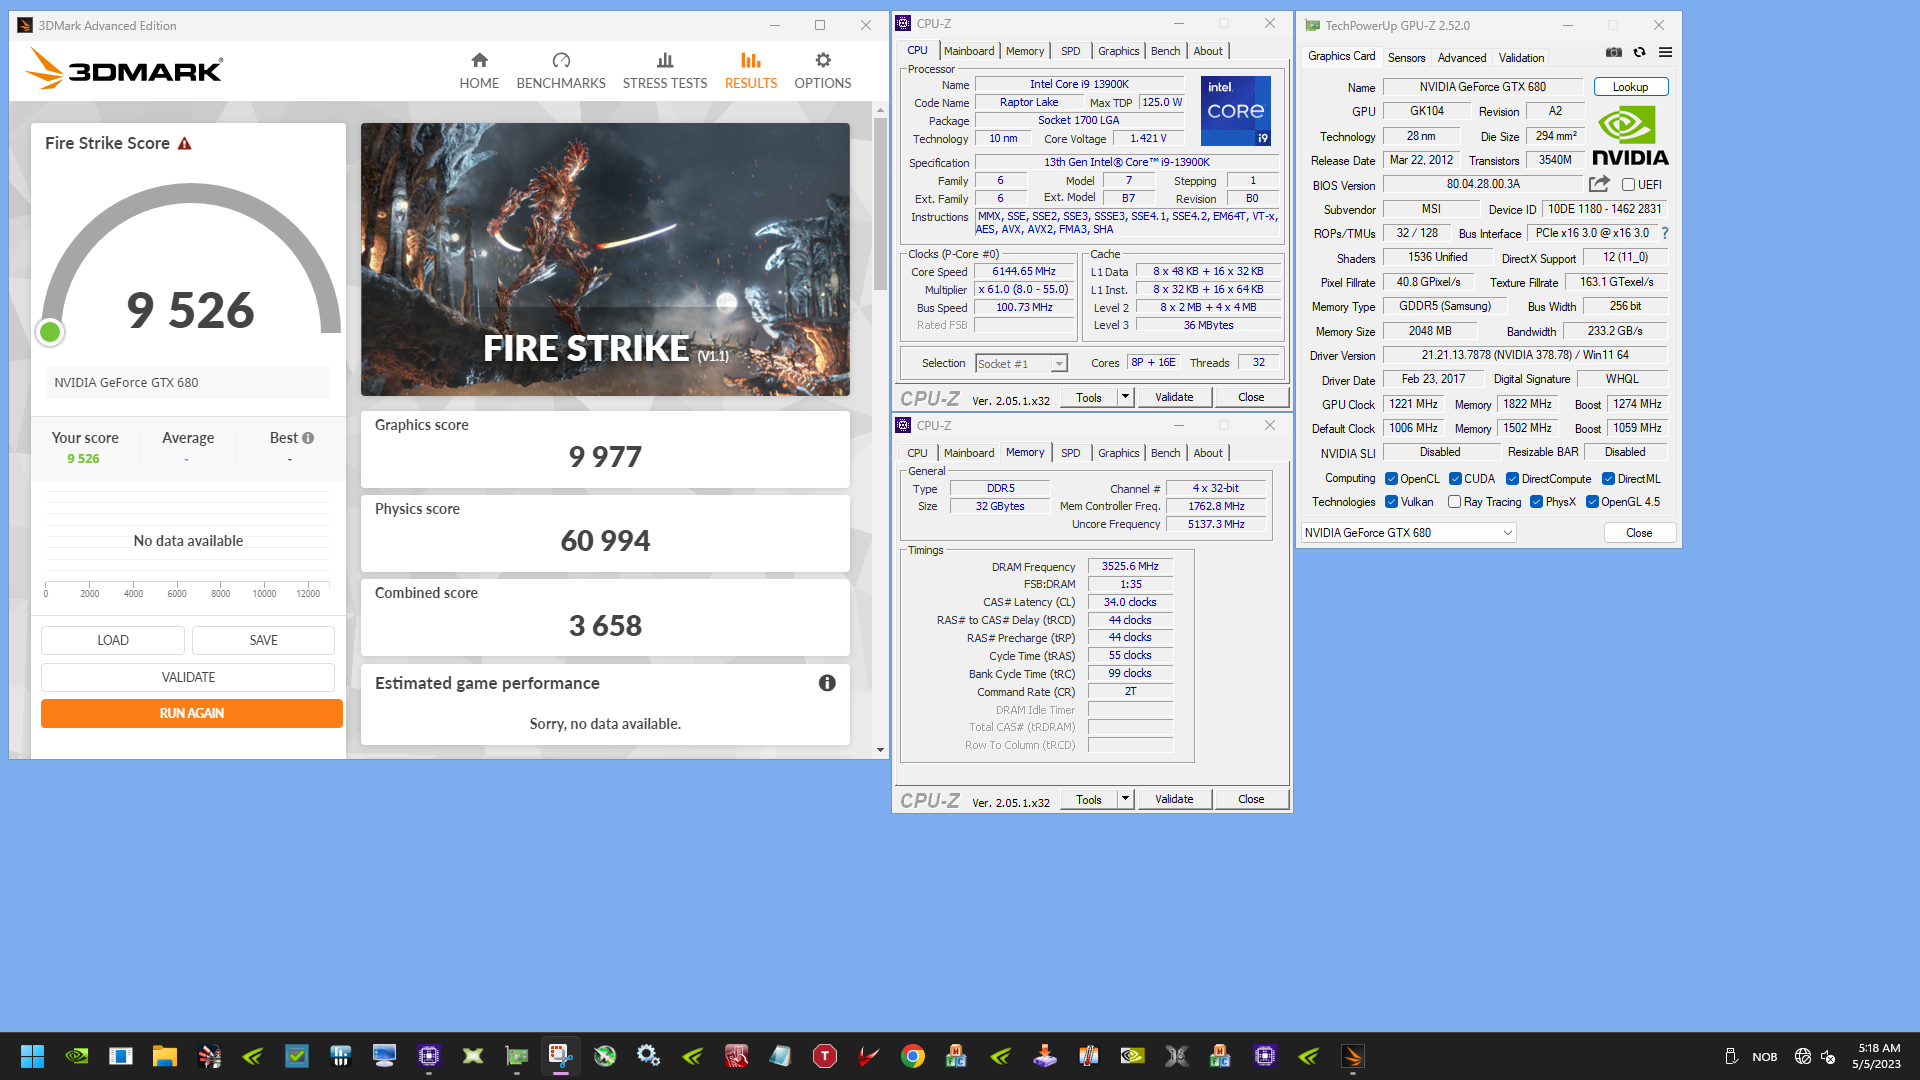Click the LOAD button in 3DMark
Screen dimensions: 1920x1080
click(x=113, y=640)
